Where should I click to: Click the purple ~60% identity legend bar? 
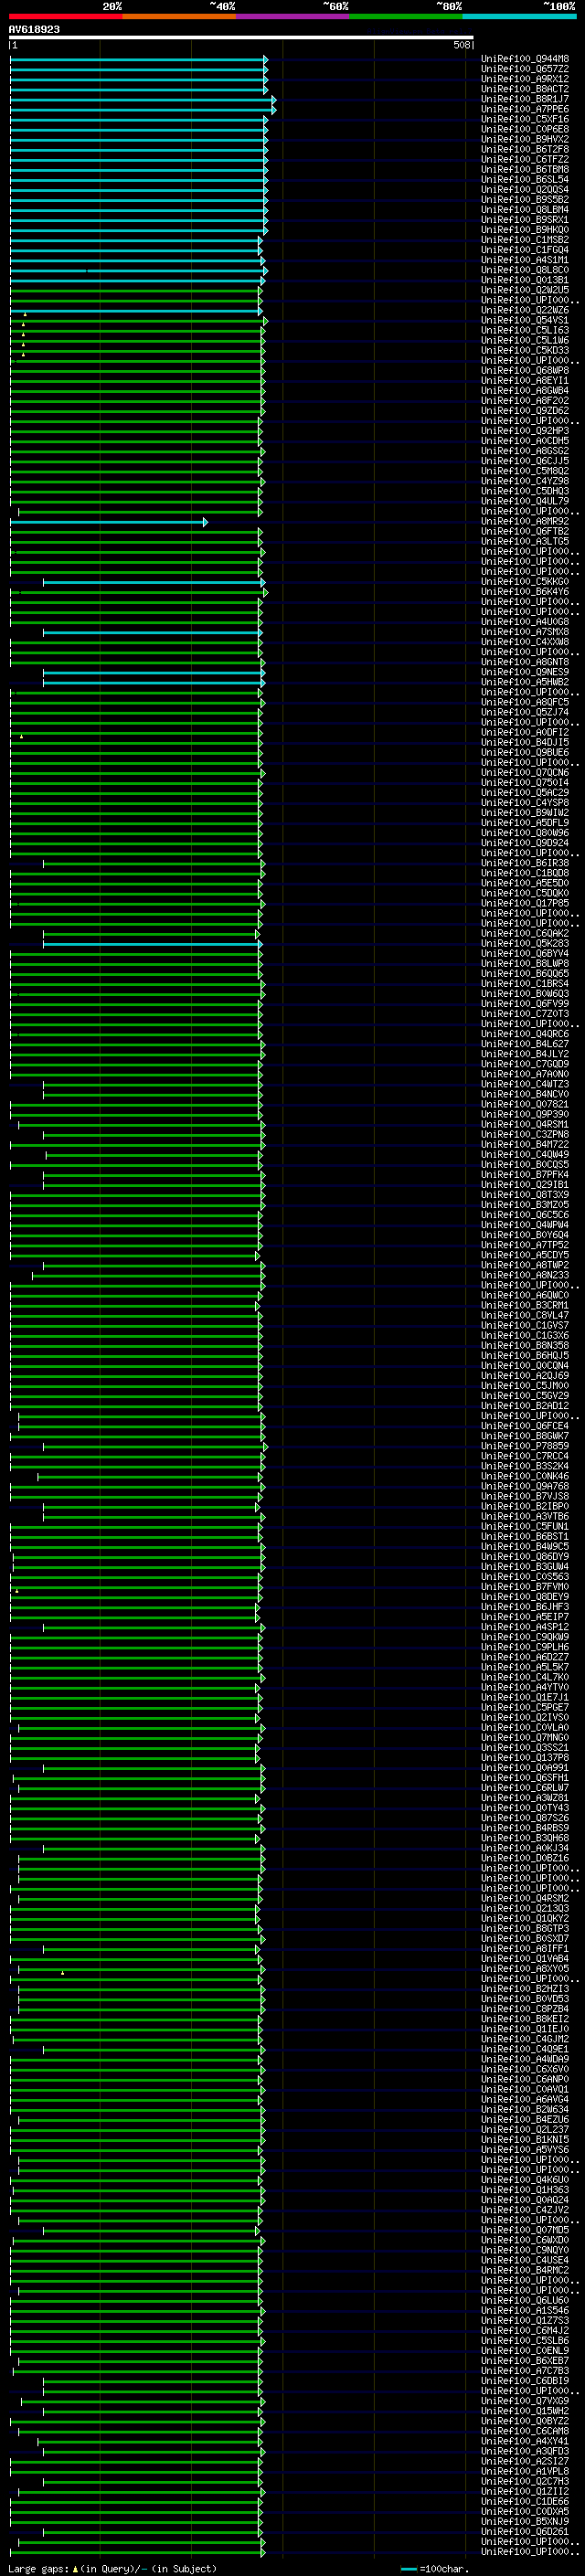point(293,16)
